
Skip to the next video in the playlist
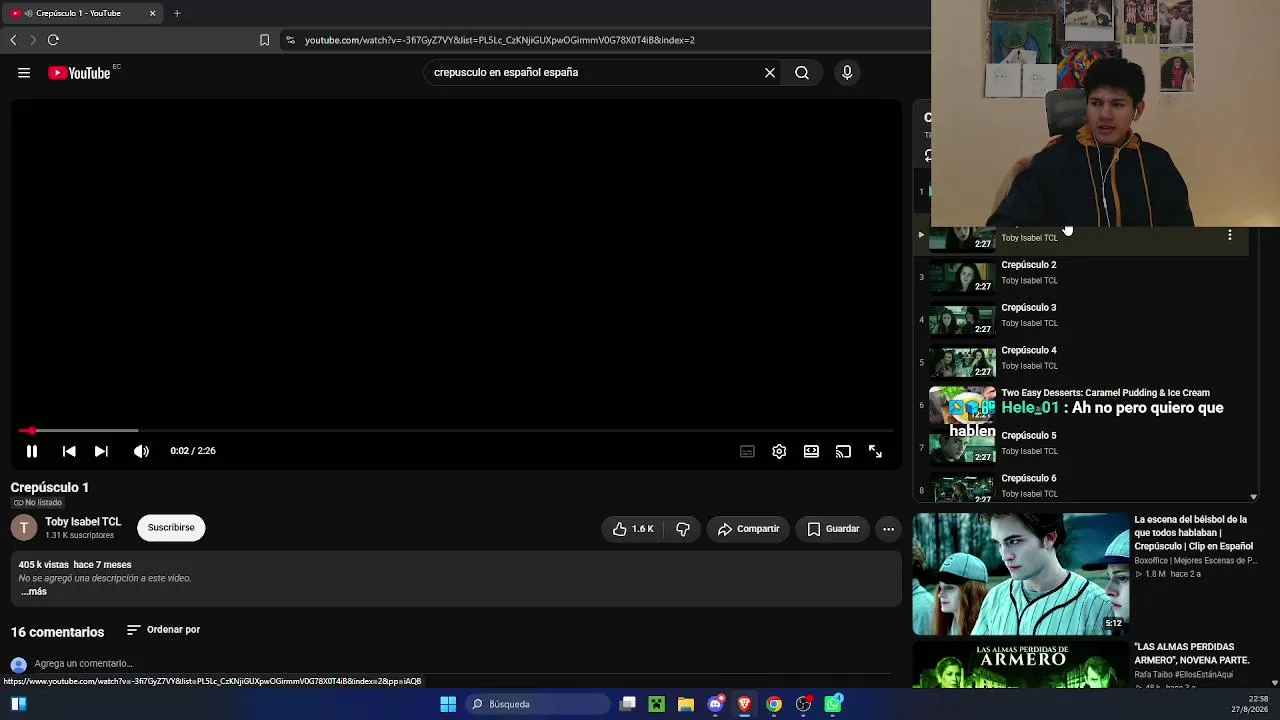101,451
